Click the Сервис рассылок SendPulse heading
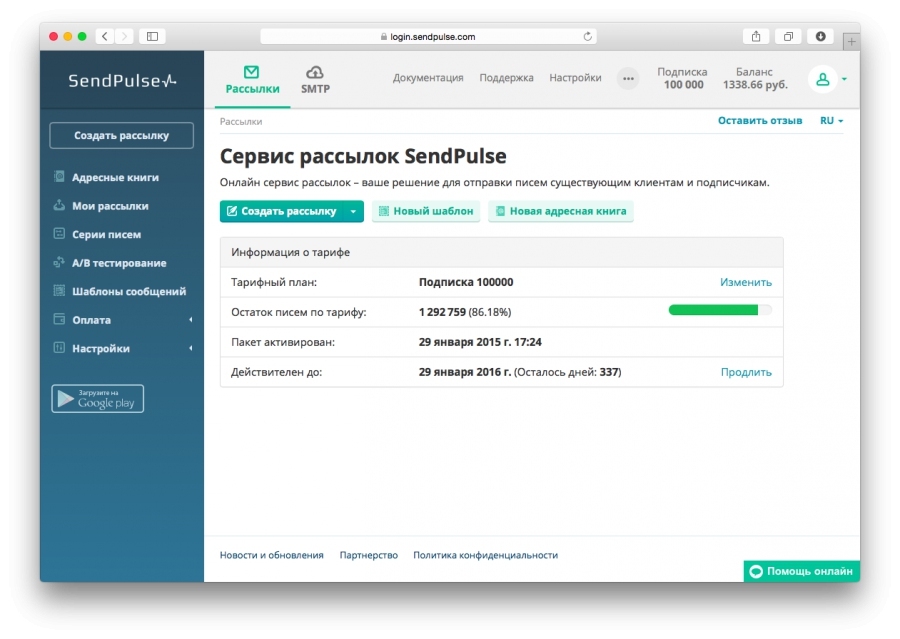 tap(363, 156)
